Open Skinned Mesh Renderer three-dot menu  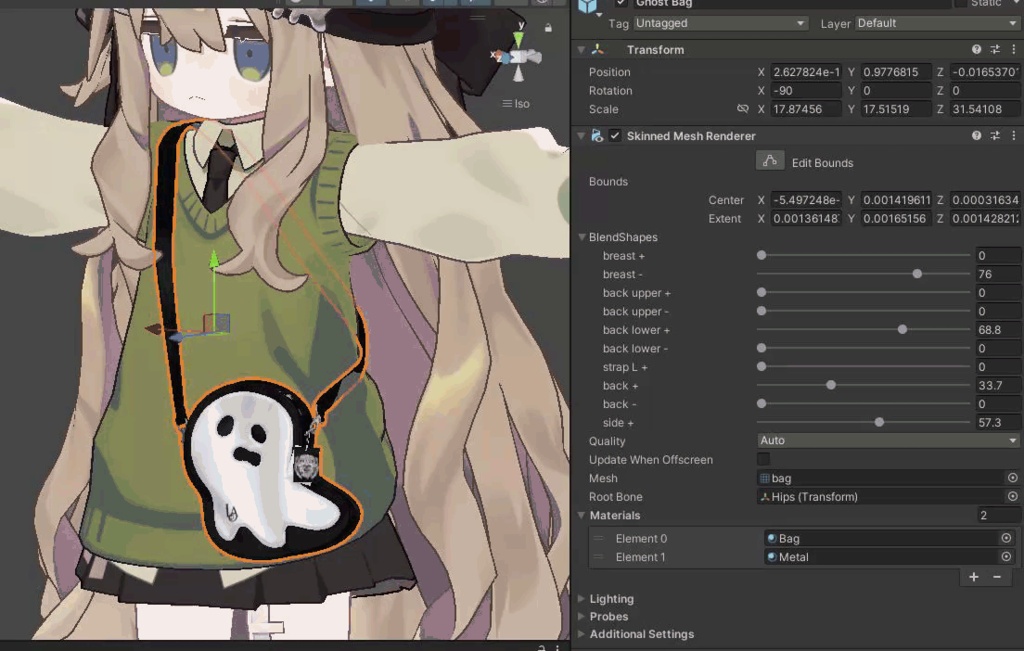click(1014, 136)
